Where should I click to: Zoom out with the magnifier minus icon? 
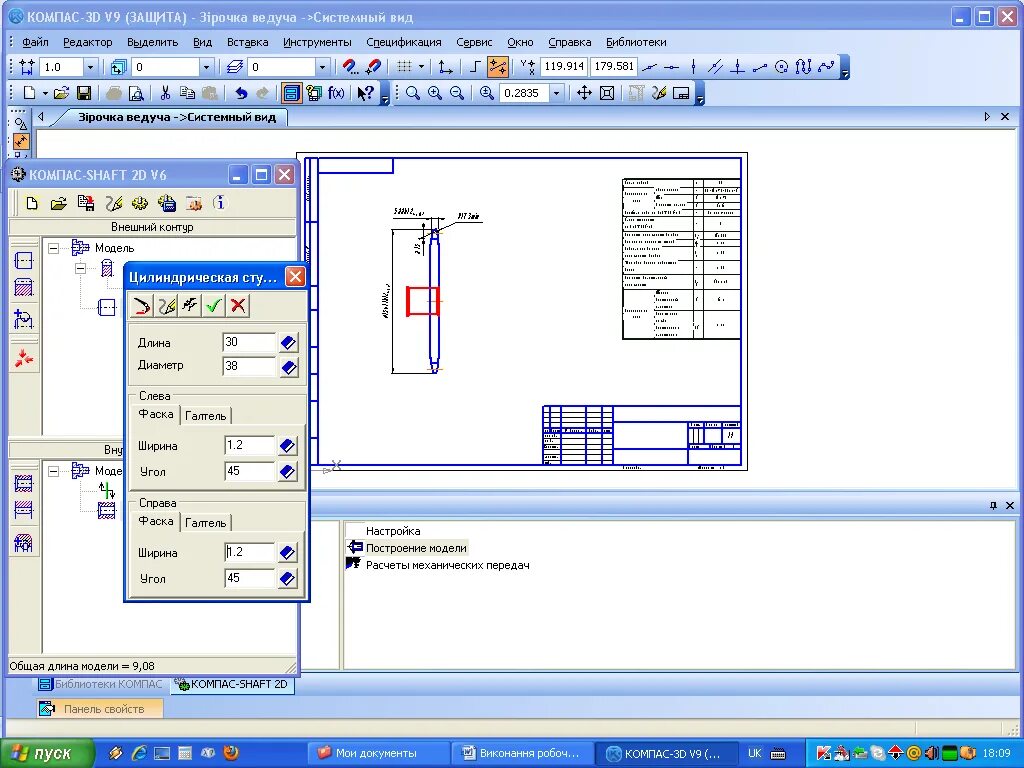coord(457,93)
